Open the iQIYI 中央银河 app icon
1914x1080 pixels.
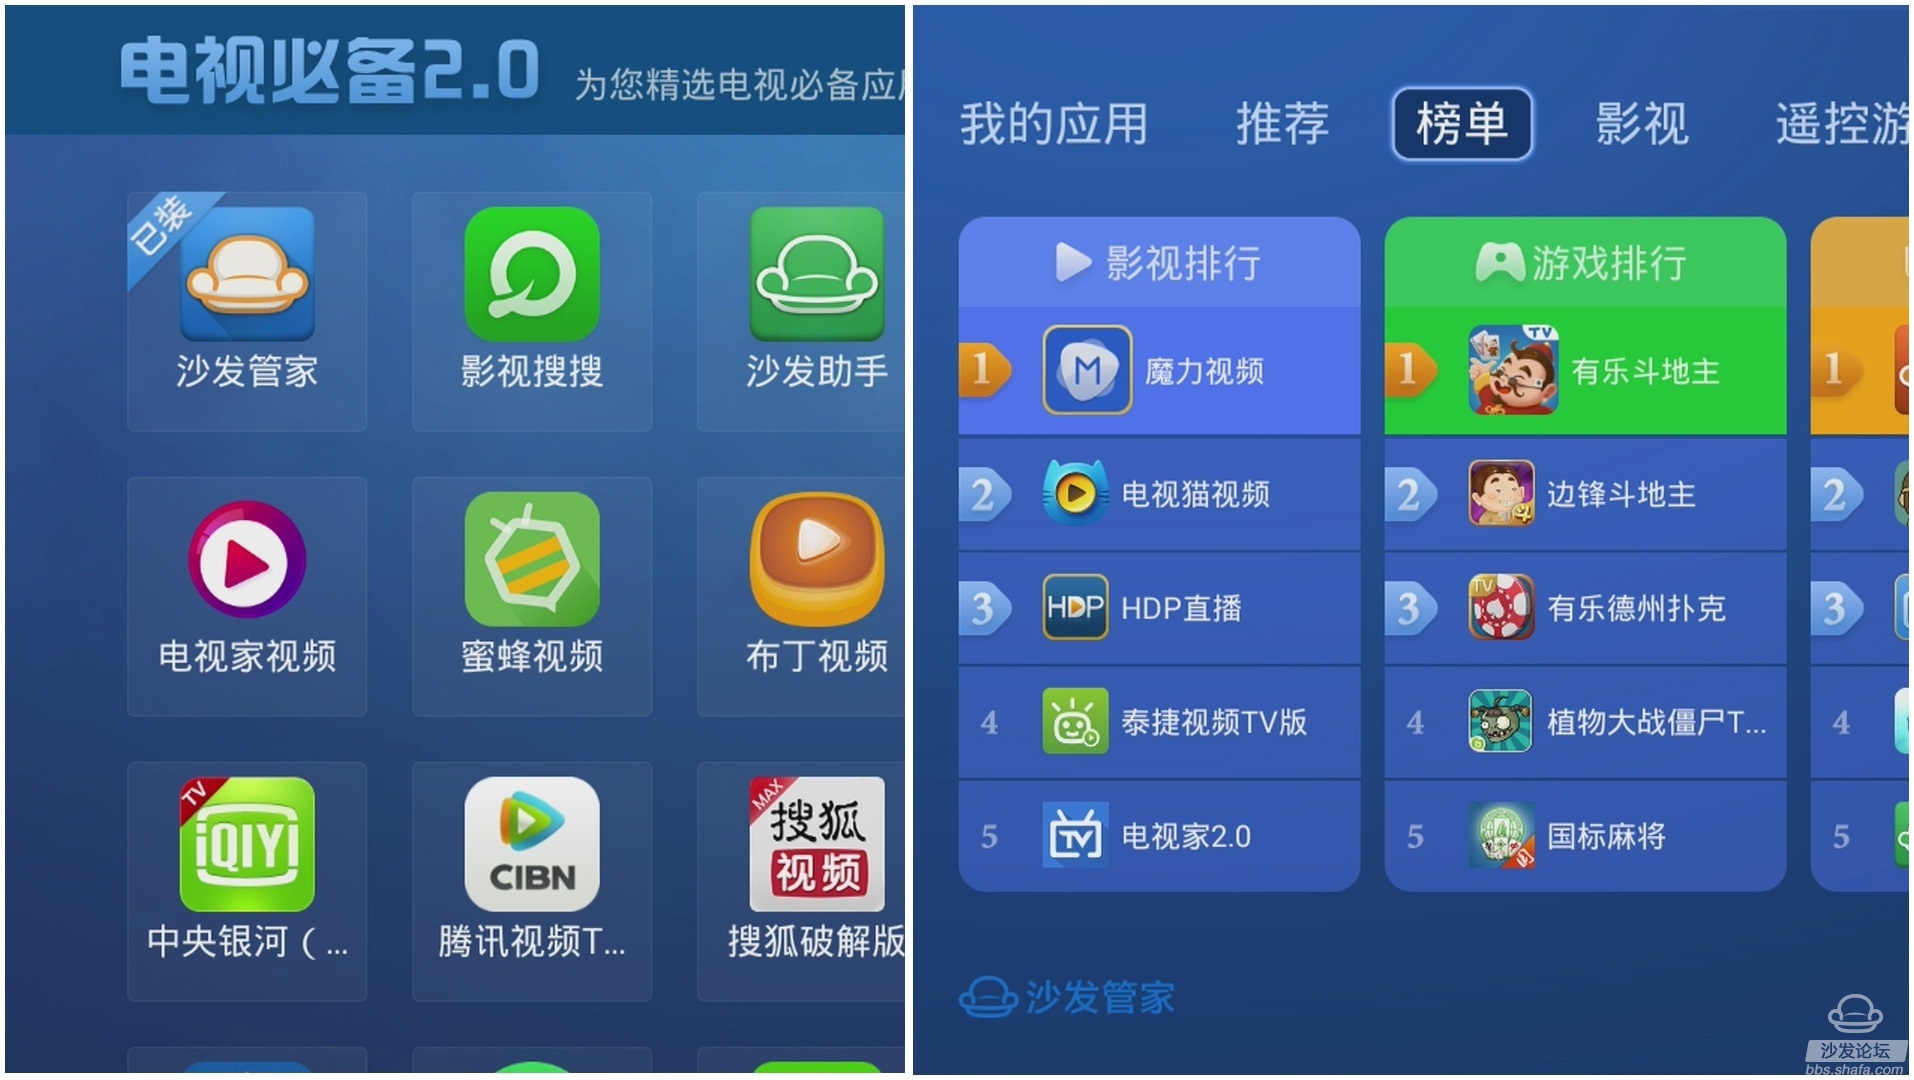(x=247, y=844)
